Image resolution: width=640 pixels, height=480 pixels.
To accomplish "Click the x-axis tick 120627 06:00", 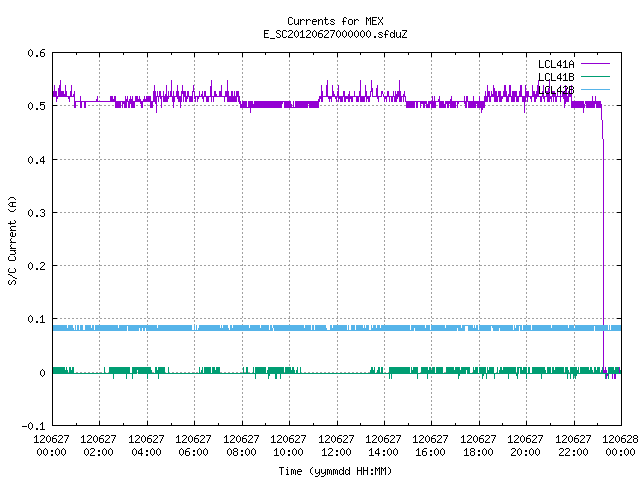I will 193,445.
